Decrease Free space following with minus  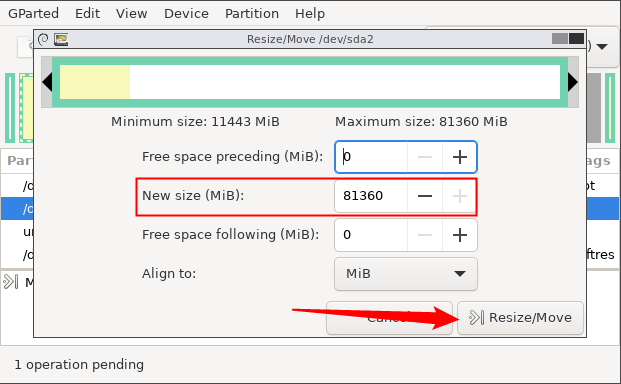pyautogui.click(x=425, y=235)
